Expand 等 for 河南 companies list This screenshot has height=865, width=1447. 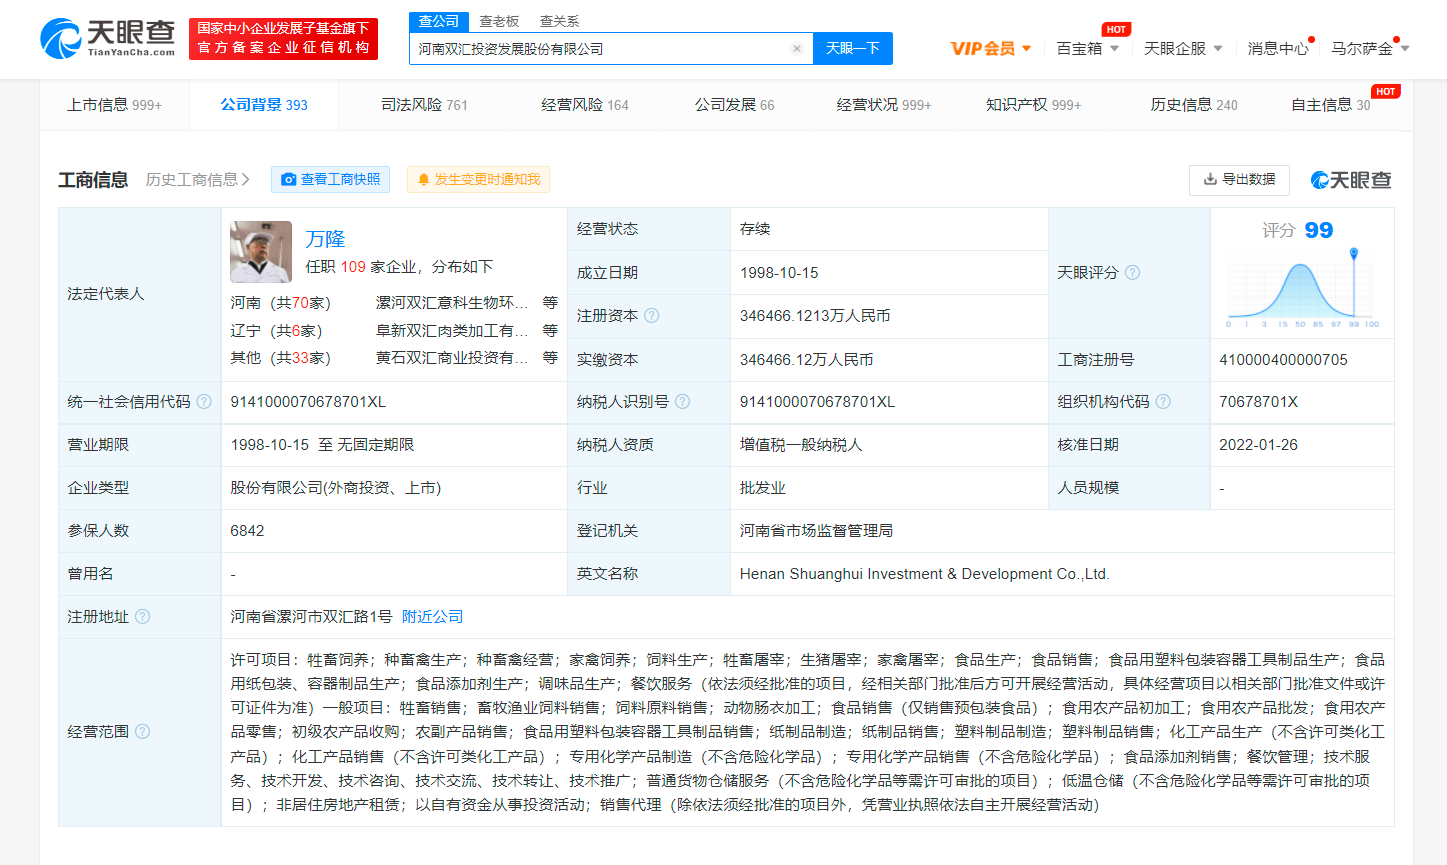point(550,302)
